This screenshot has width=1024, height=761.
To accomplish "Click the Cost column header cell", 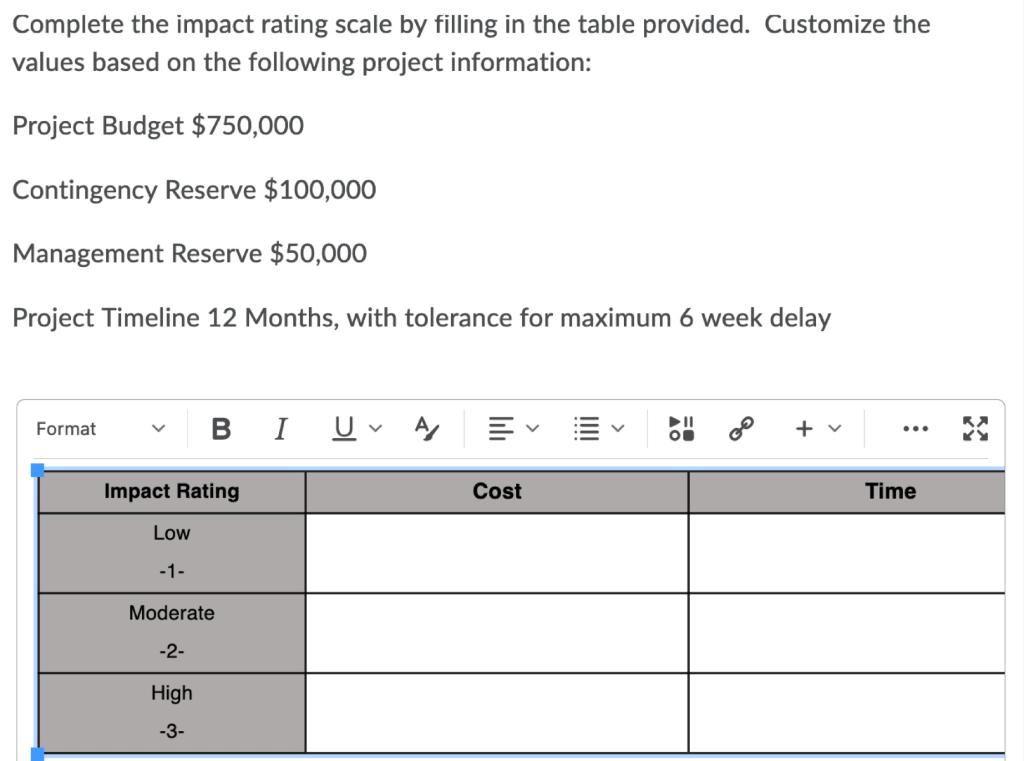I will click(x=496, y=491).
